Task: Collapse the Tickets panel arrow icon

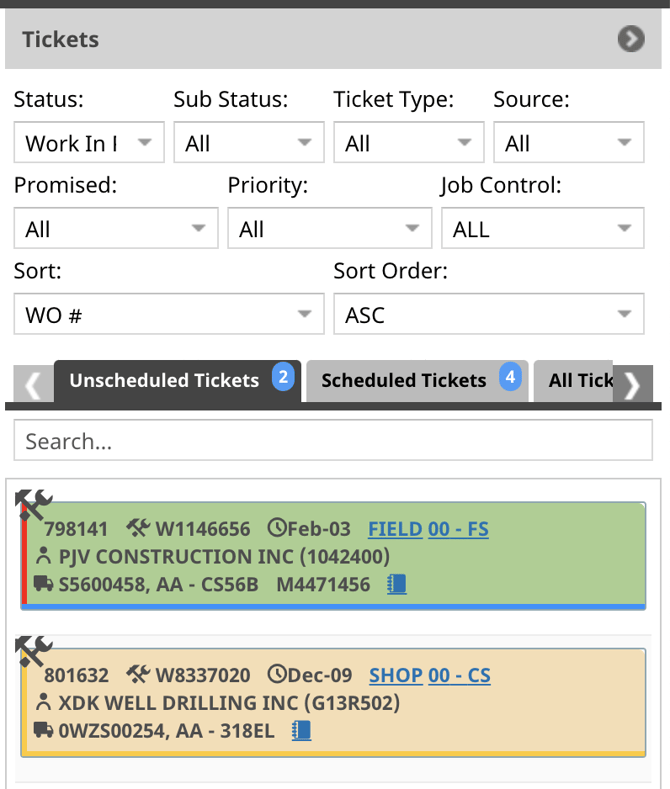Action: click(631, 39)
